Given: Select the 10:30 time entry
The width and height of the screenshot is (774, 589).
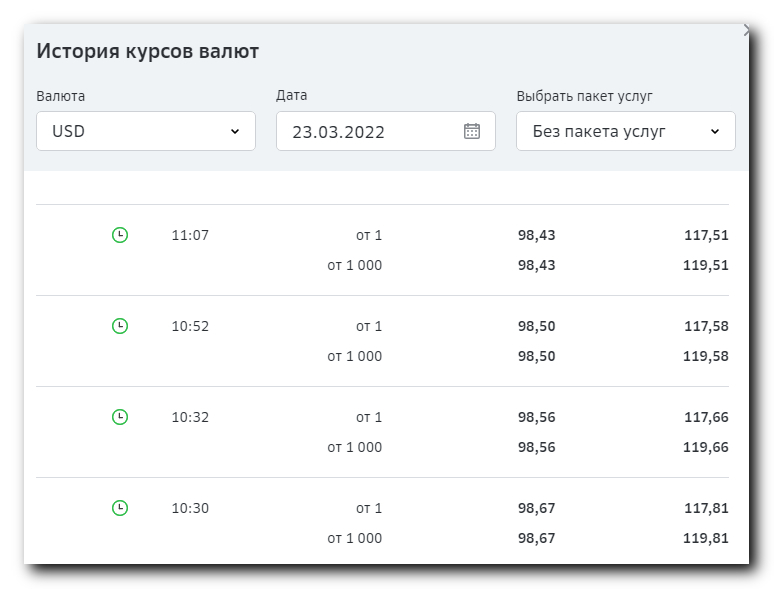Looking at the screenshot, I should 190,508.
